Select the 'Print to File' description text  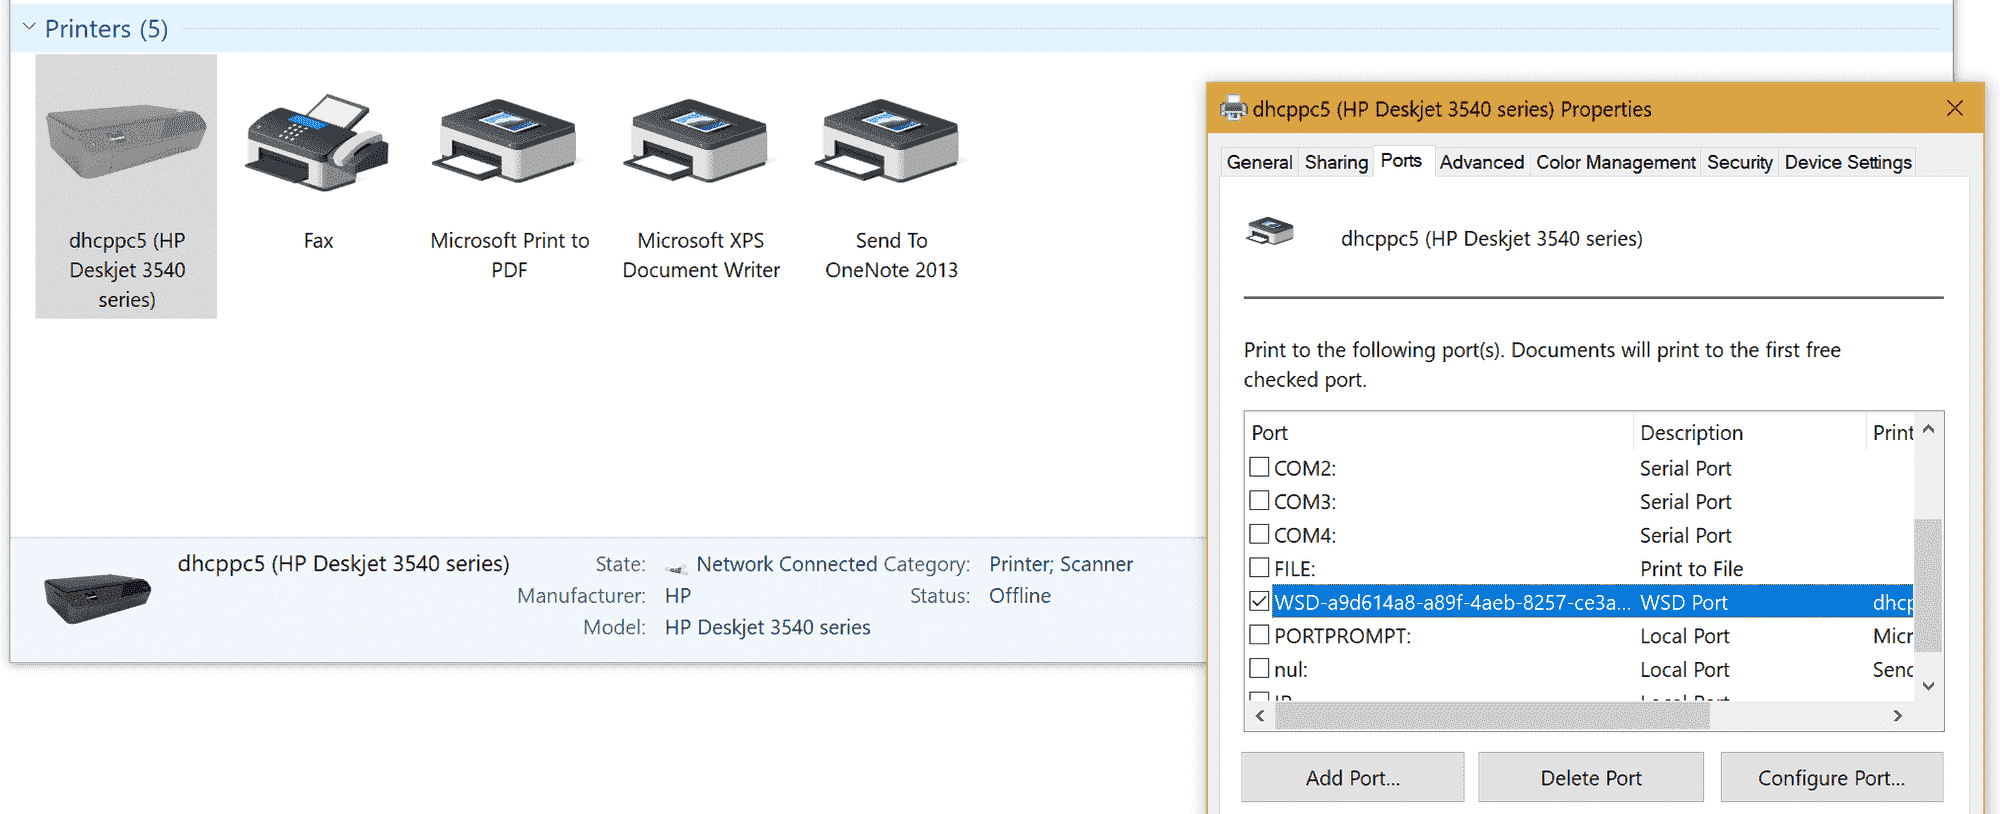click(1691, 568)
